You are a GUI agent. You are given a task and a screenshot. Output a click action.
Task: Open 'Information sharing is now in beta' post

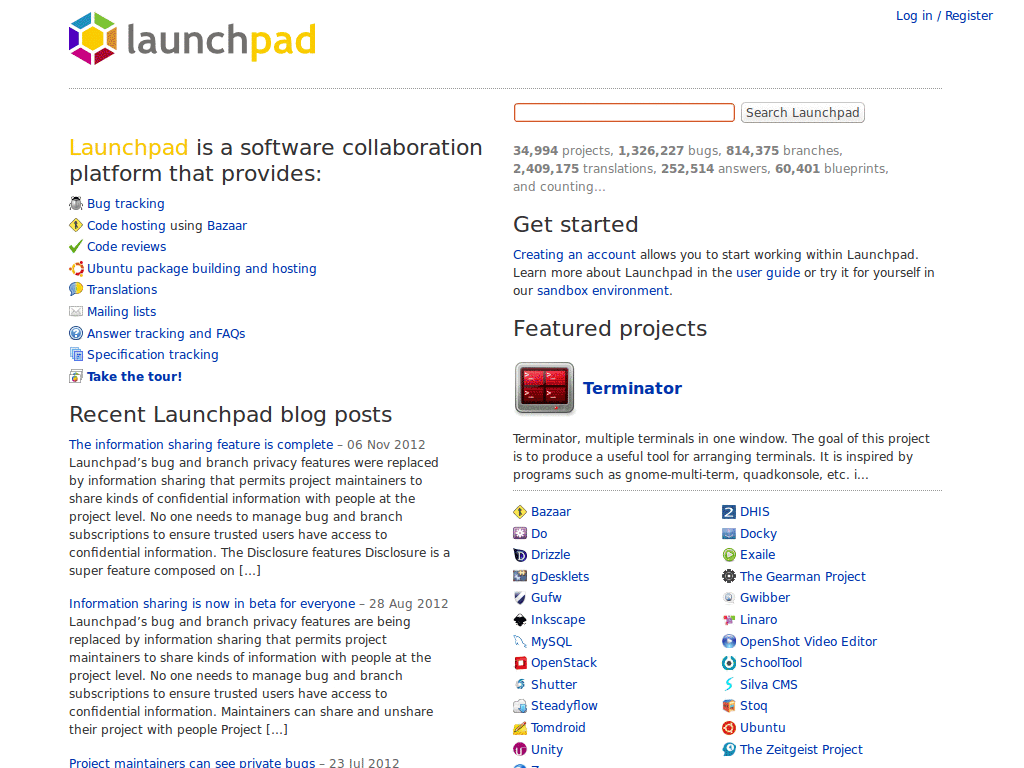pyautogui.click(x=212, y=604)
